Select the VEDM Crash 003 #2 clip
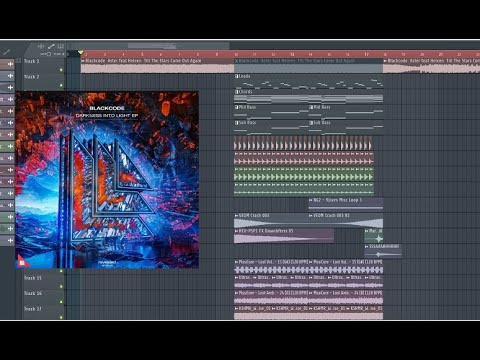Screen dimensions: 480x360 tap(346, 221)
